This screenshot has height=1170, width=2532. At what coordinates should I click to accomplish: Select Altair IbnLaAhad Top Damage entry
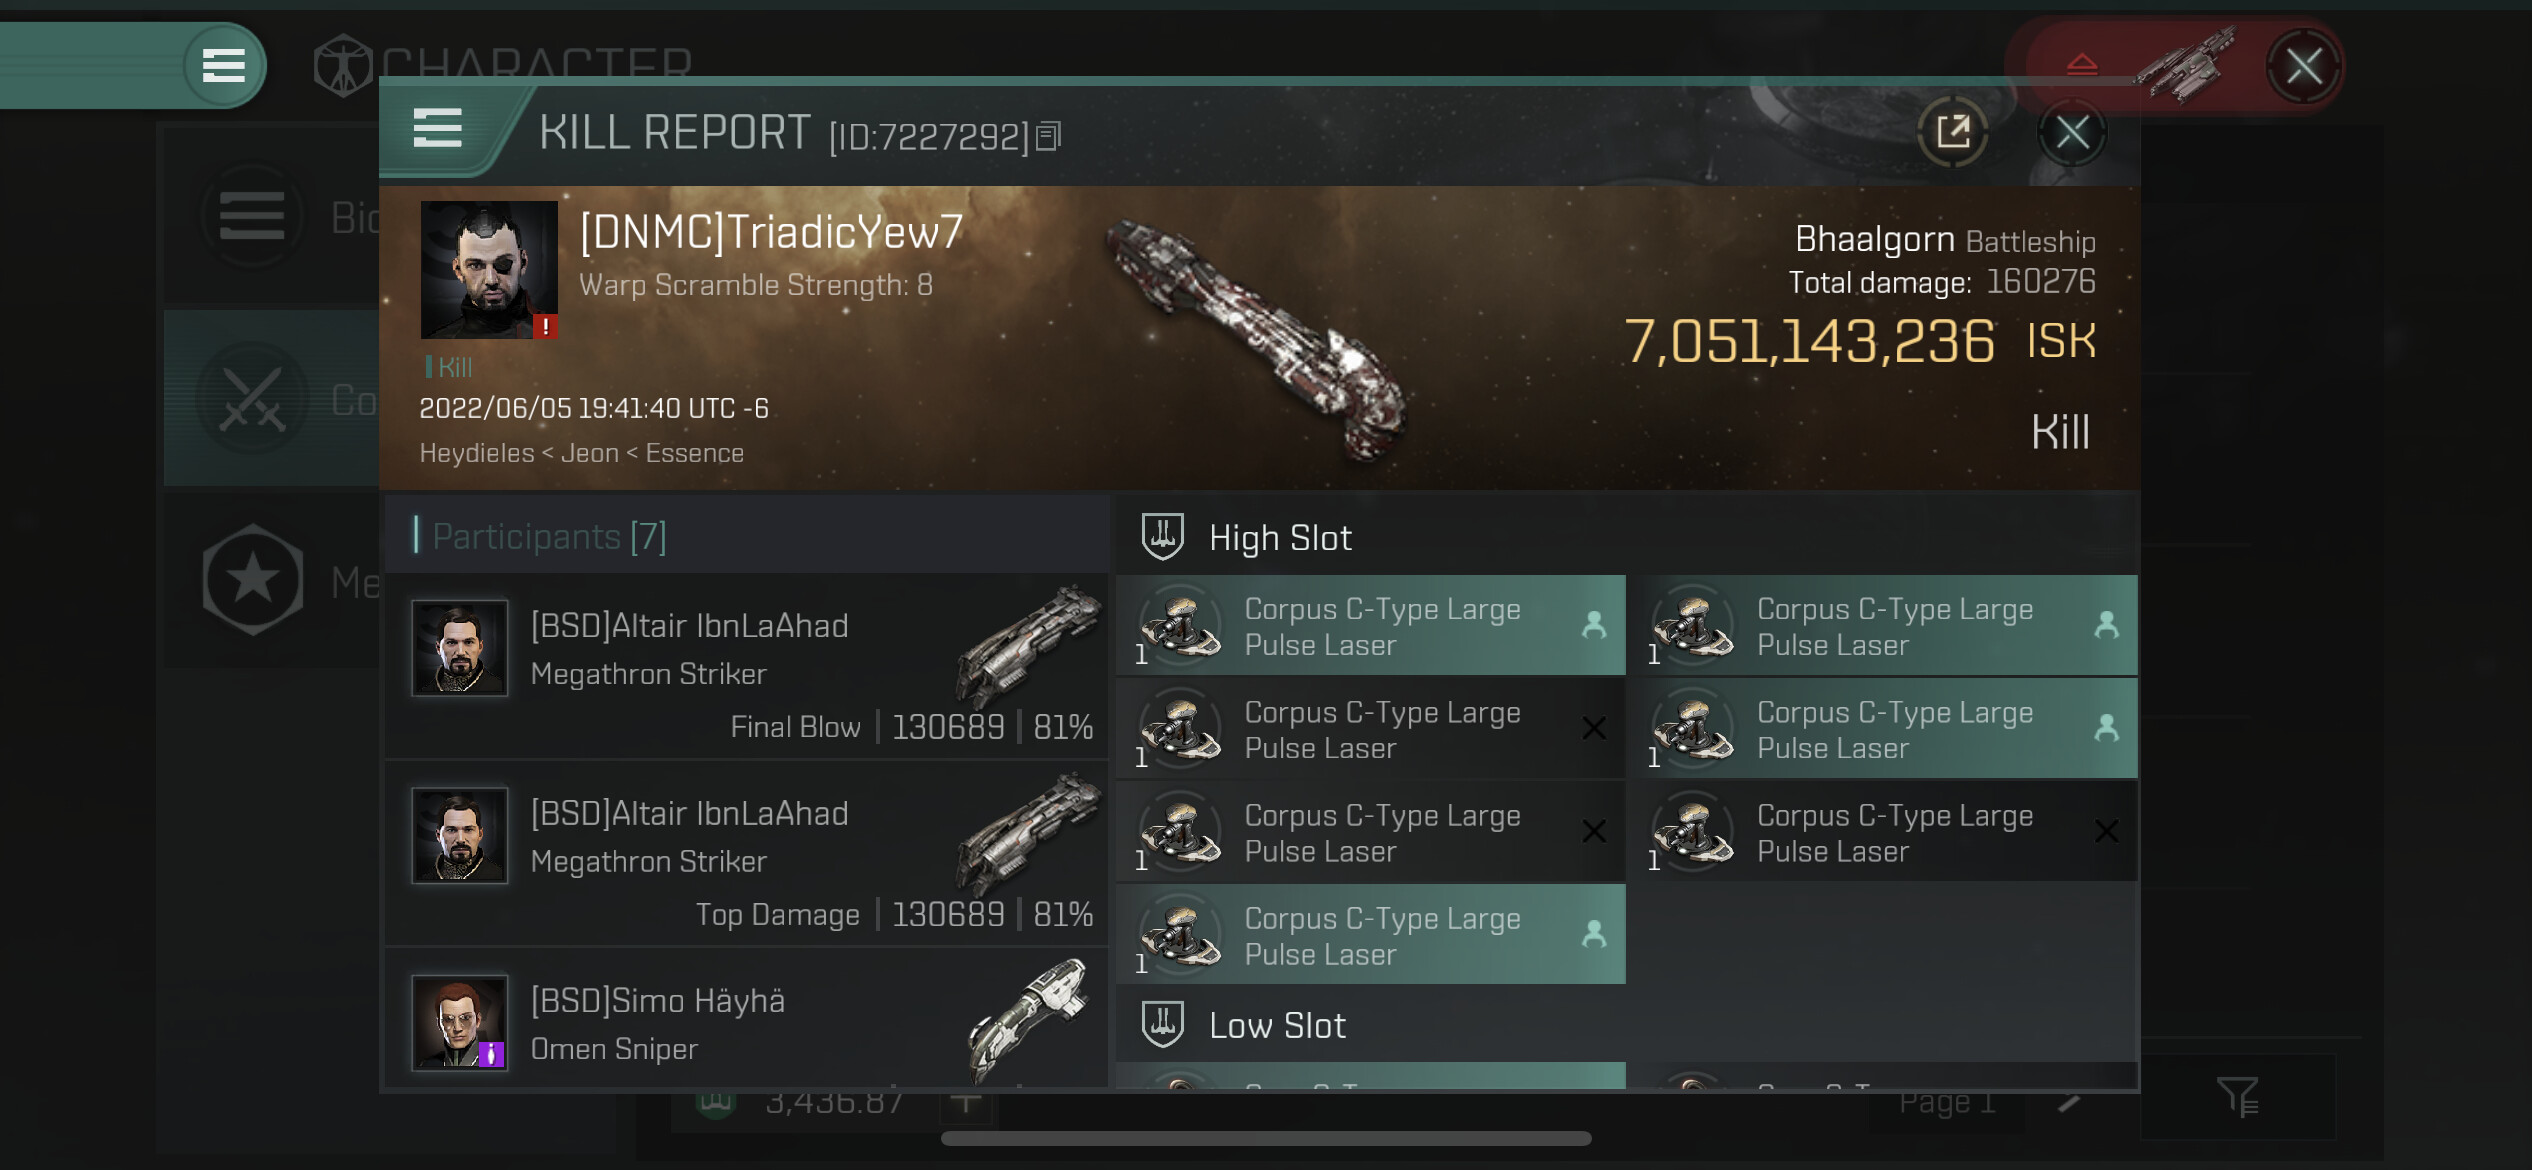pos(747,854)
